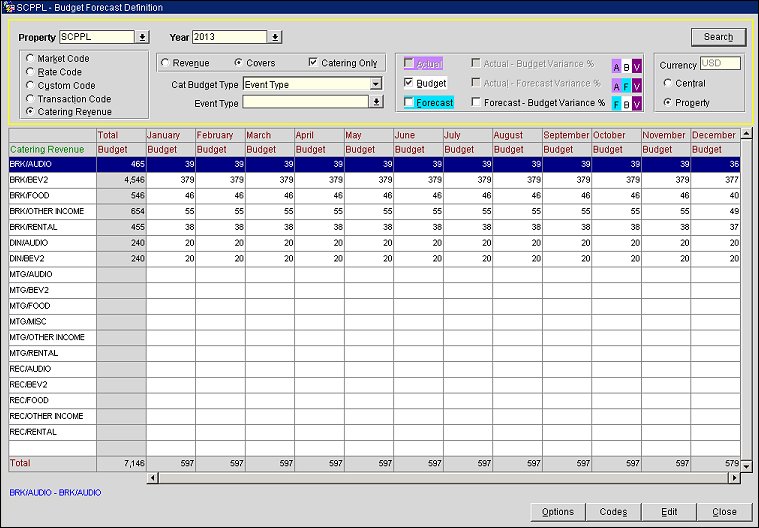
Task: Toggle the Catering Only checkbox
Action: click(x=314, y=63)
